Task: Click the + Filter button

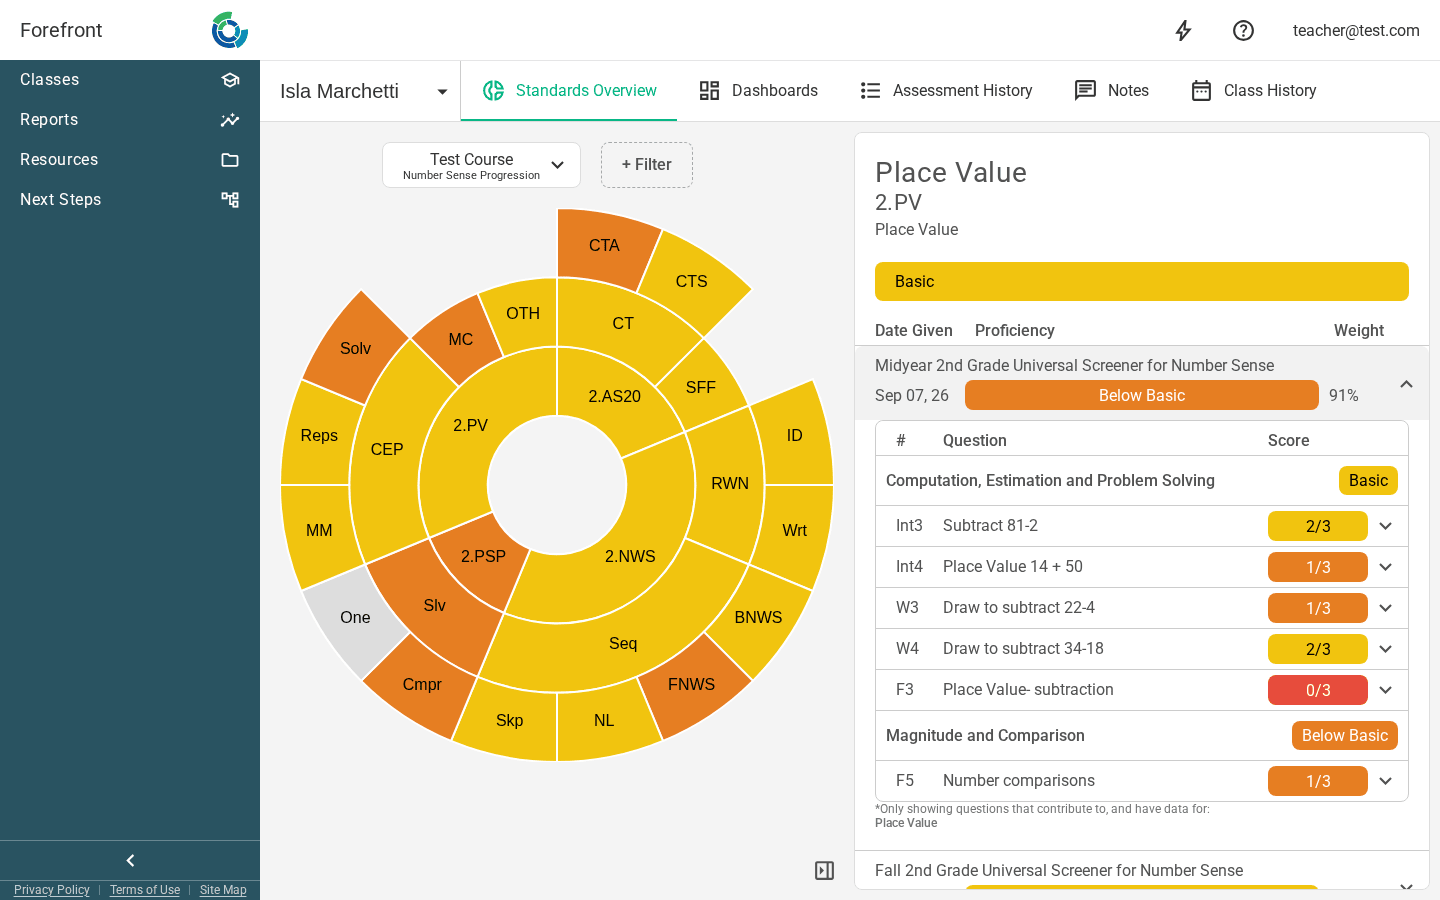Action: point(647,165)
